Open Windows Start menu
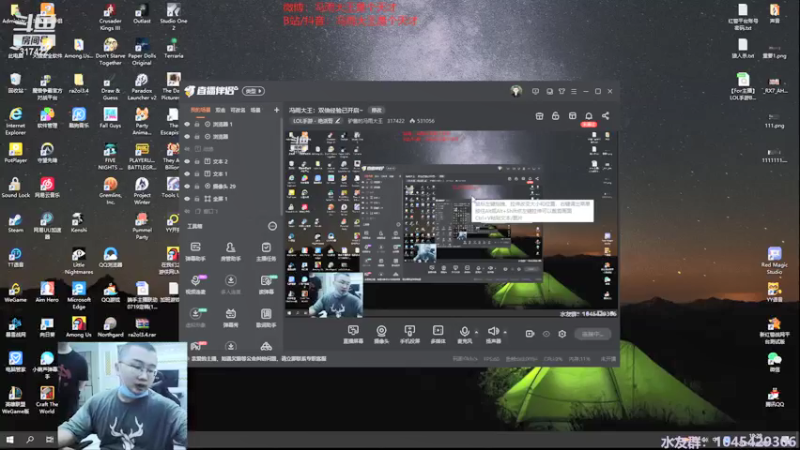800x450 pixels. tap(10, 439)
